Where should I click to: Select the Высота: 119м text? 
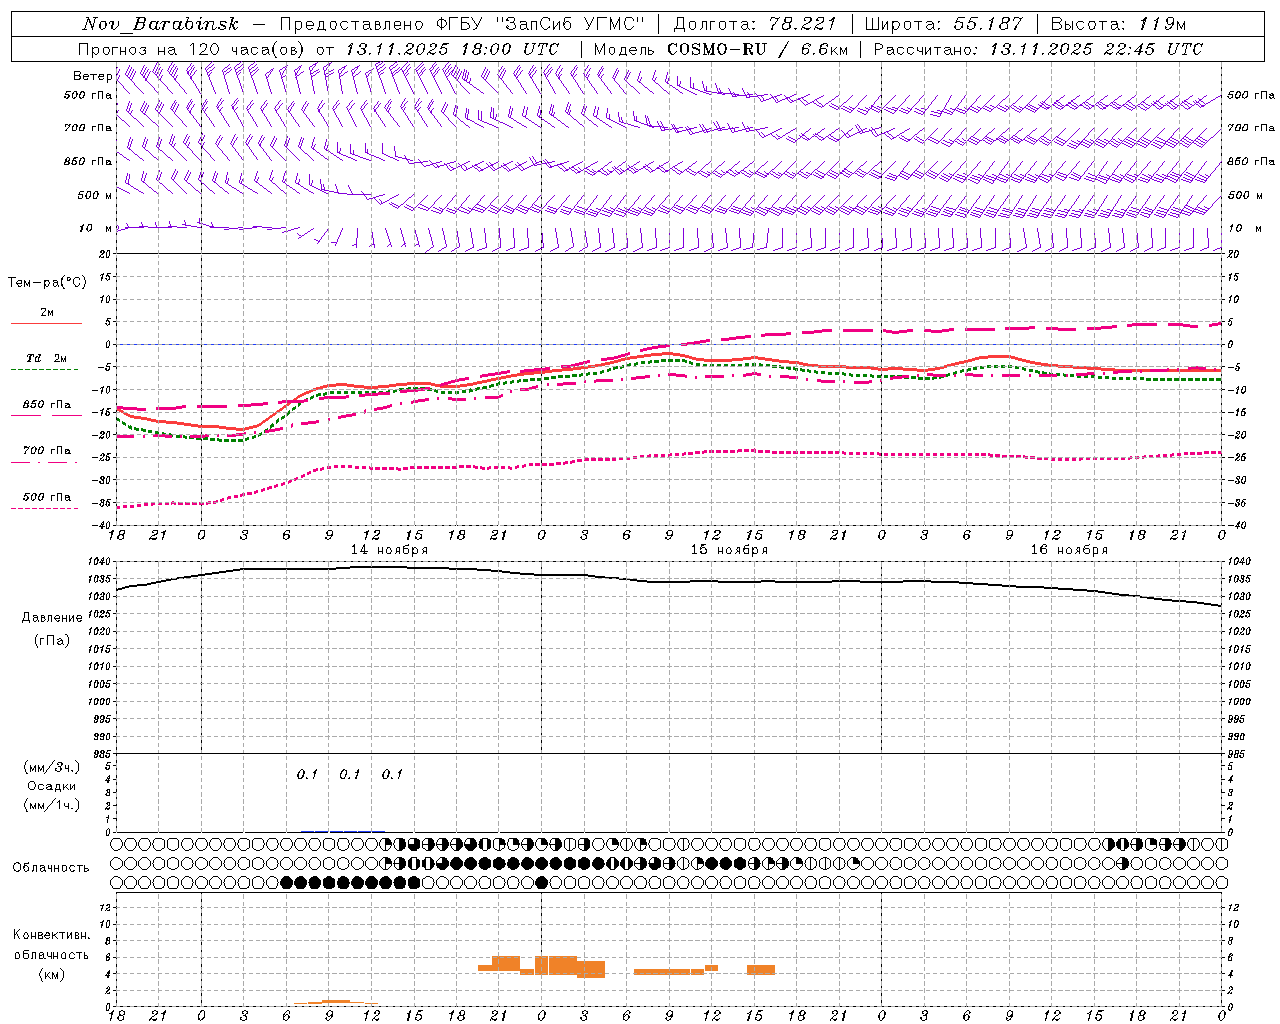1118,24
